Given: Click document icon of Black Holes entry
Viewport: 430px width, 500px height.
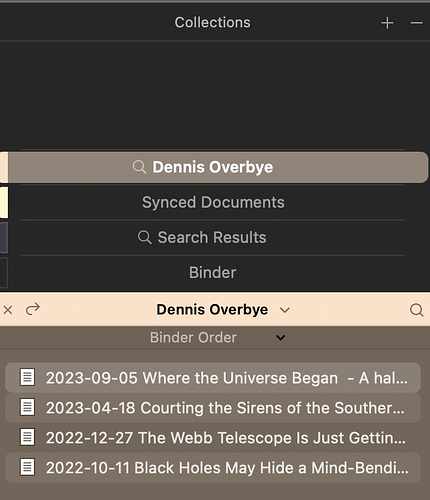Looking at the screenshot, I should (27, 467).
